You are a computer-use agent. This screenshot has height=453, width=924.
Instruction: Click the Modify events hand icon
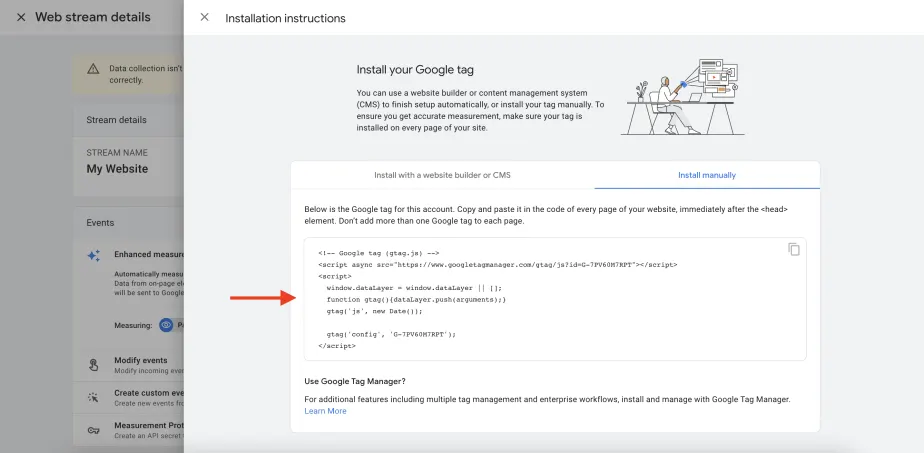pos(93,365)
